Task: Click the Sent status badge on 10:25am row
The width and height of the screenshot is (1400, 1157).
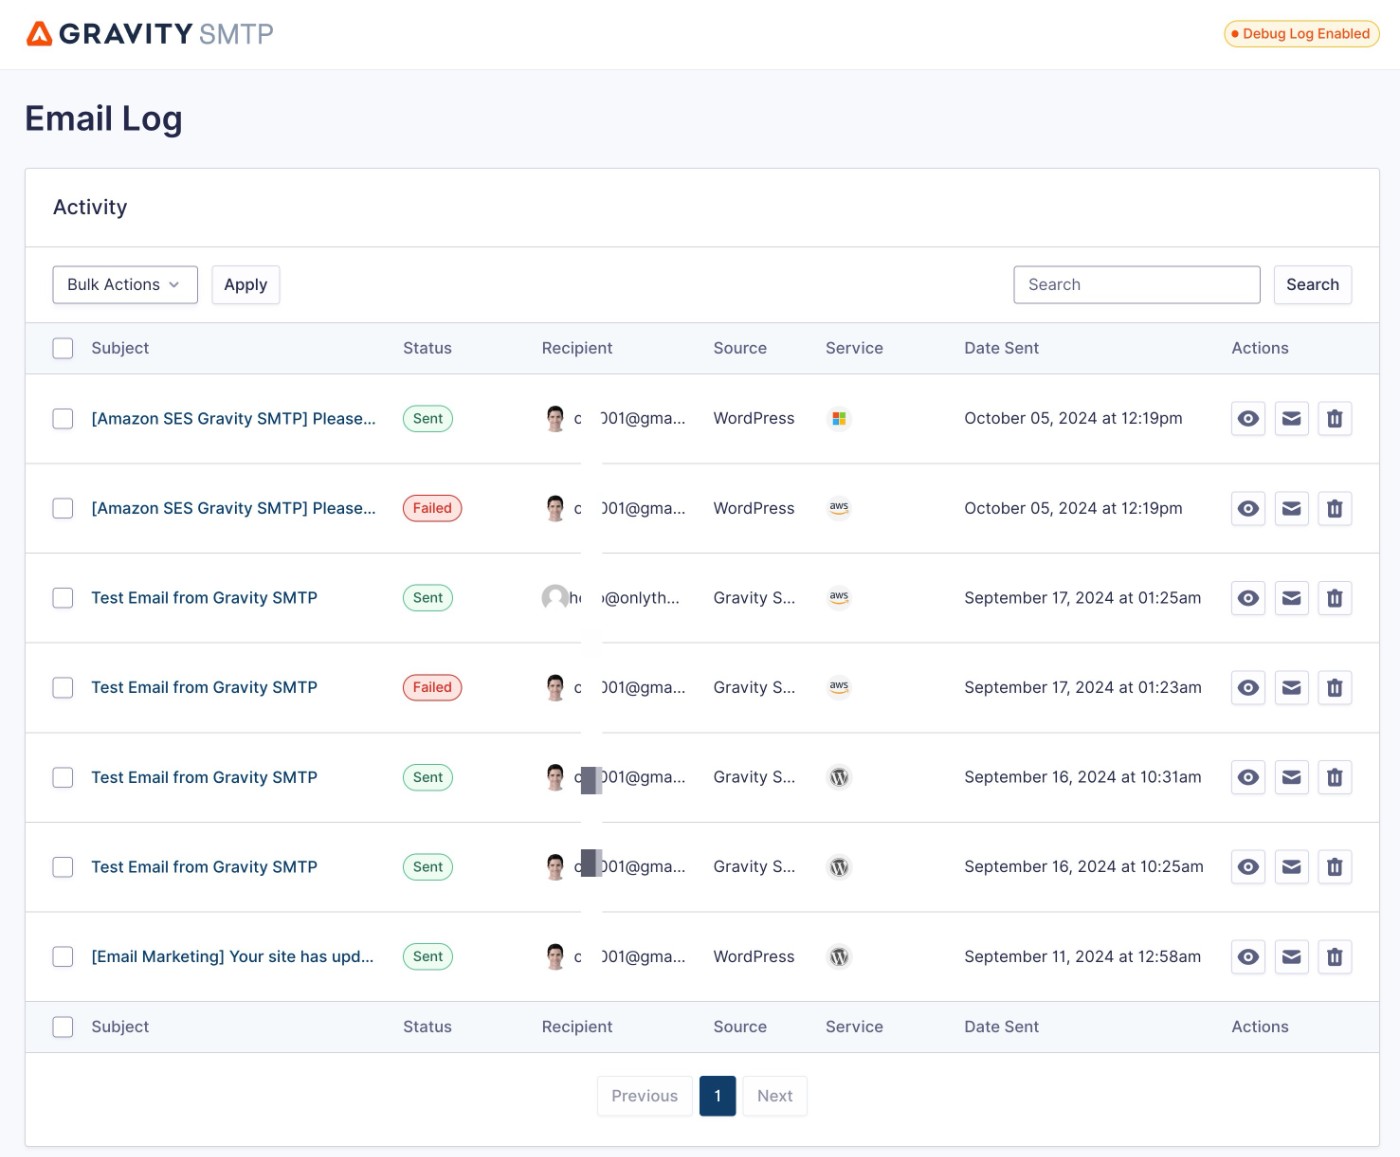Action: click(x=428, y=867)
